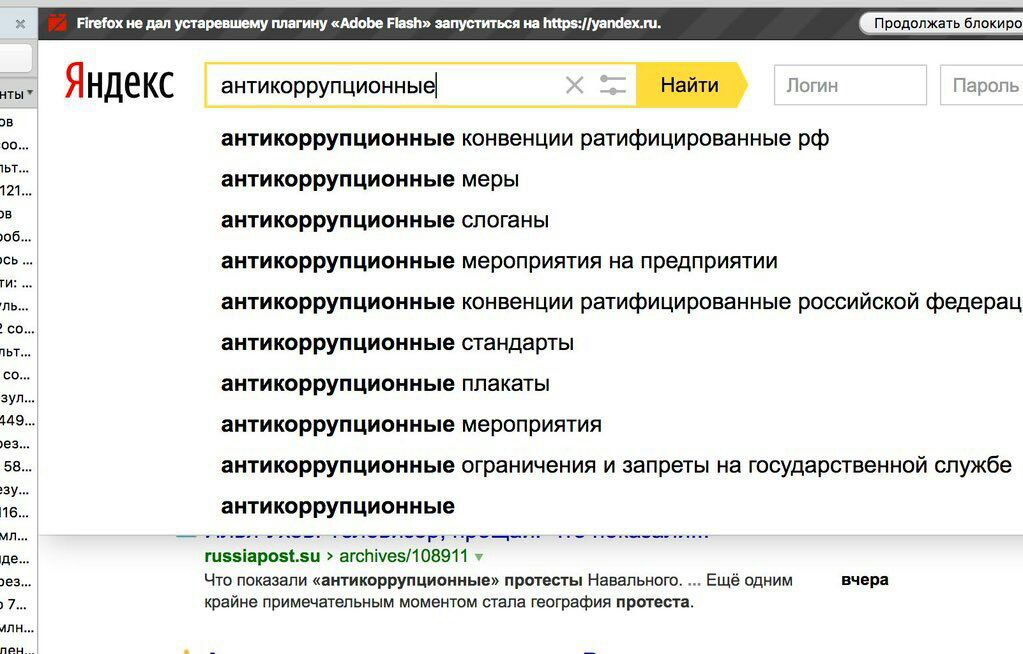1023x654 pixels.
Task: Select suggestion антикоррупционные меры
Action: click(370, 179)
